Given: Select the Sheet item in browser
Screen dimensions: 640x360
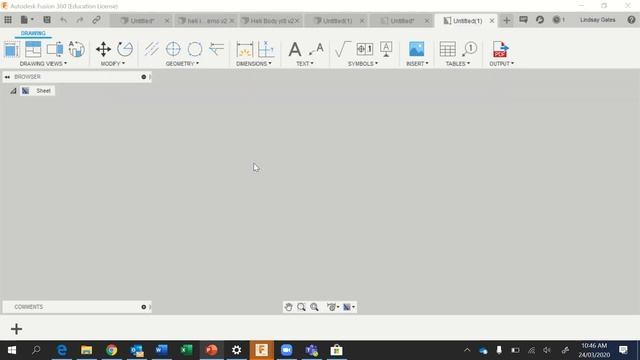Looking at the screenshot, I should click(x=43, y=91).
